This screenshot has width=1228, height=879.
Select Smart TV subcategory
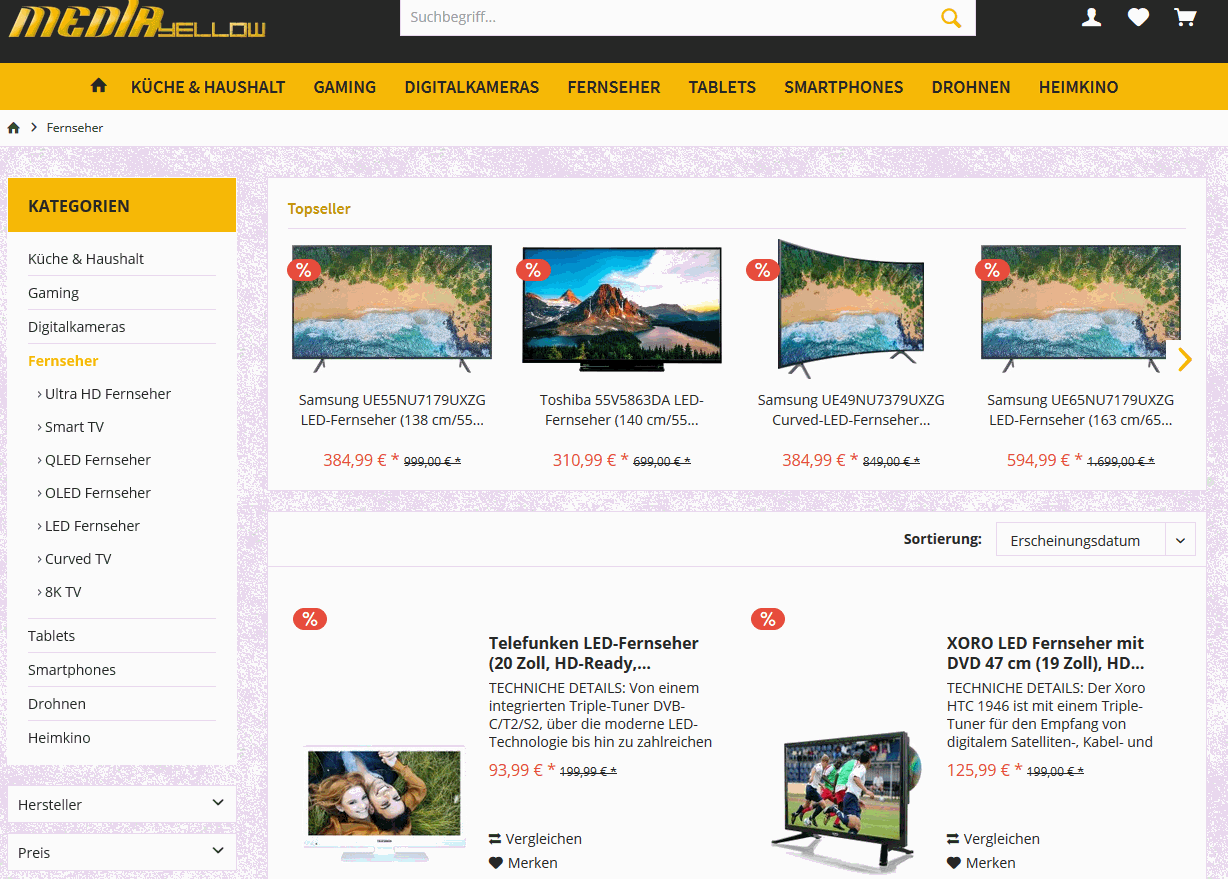coord(74,427)
